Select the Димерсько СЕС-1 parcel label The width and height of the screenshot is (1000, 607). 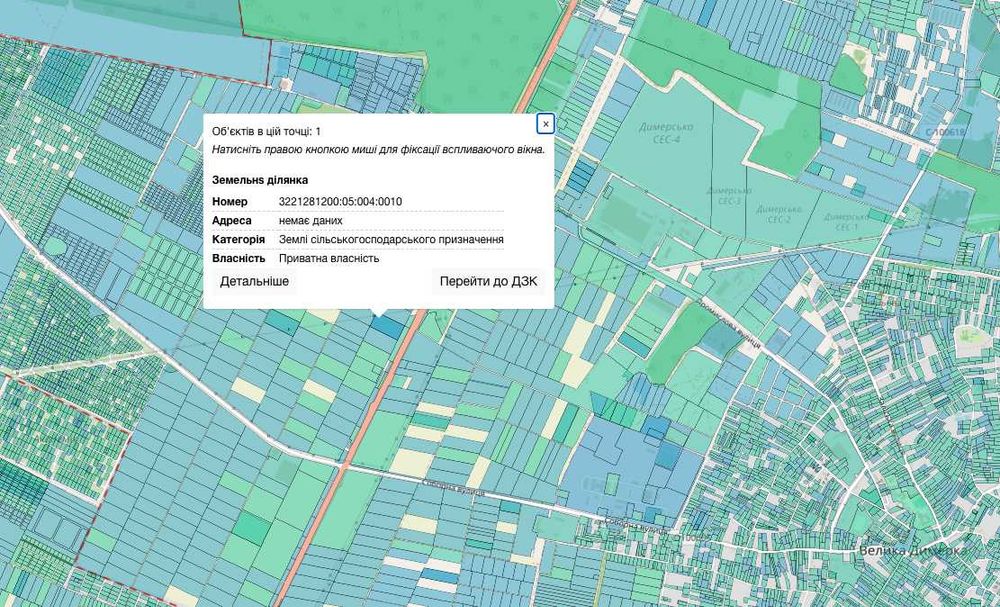[846, 222]
